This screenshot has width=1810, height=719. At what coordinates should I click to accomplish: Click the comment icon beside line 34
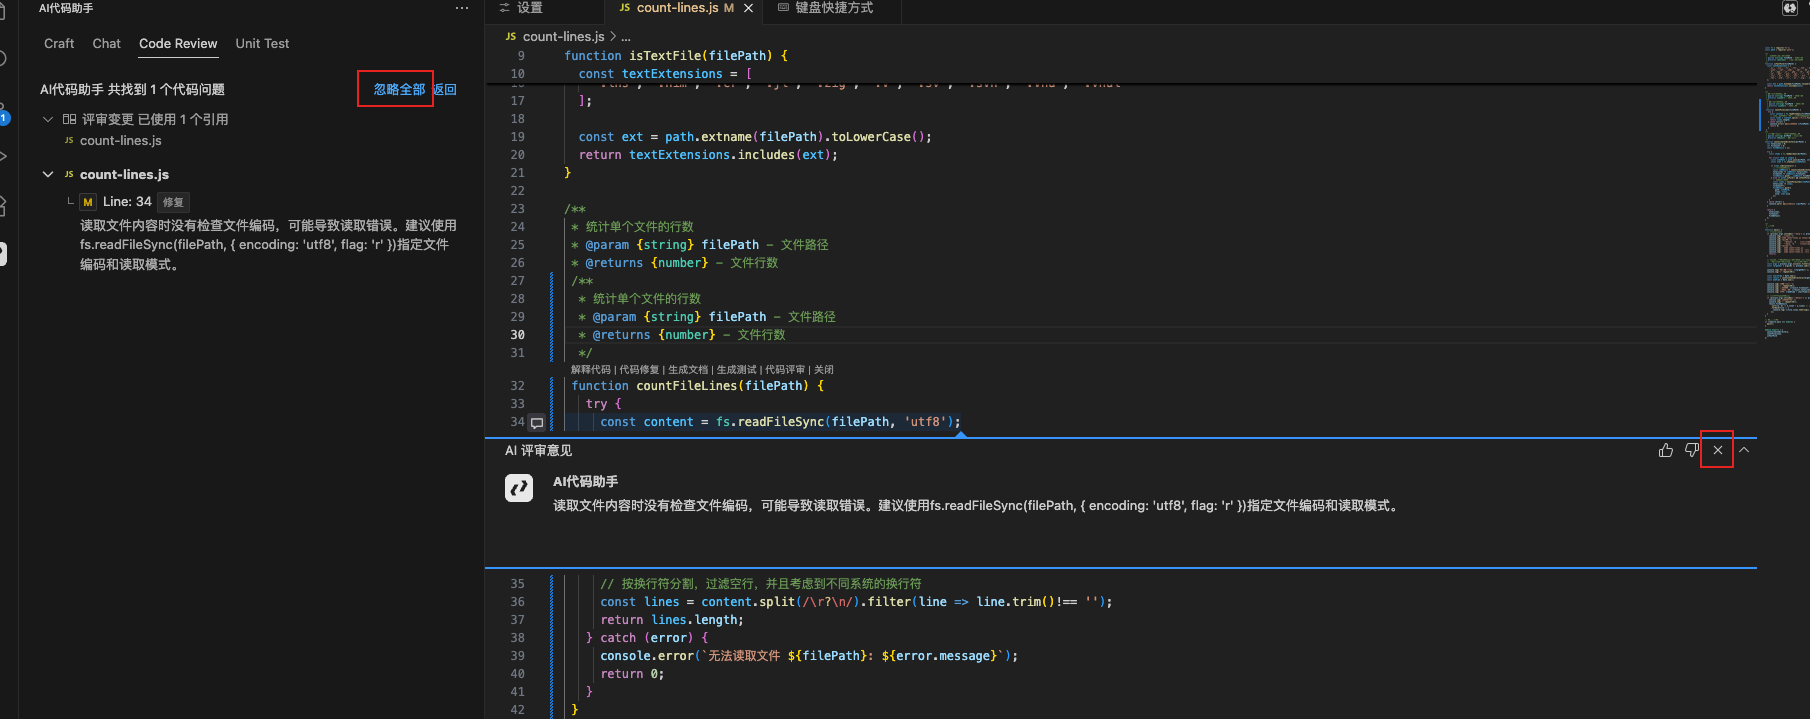(537, 423)
